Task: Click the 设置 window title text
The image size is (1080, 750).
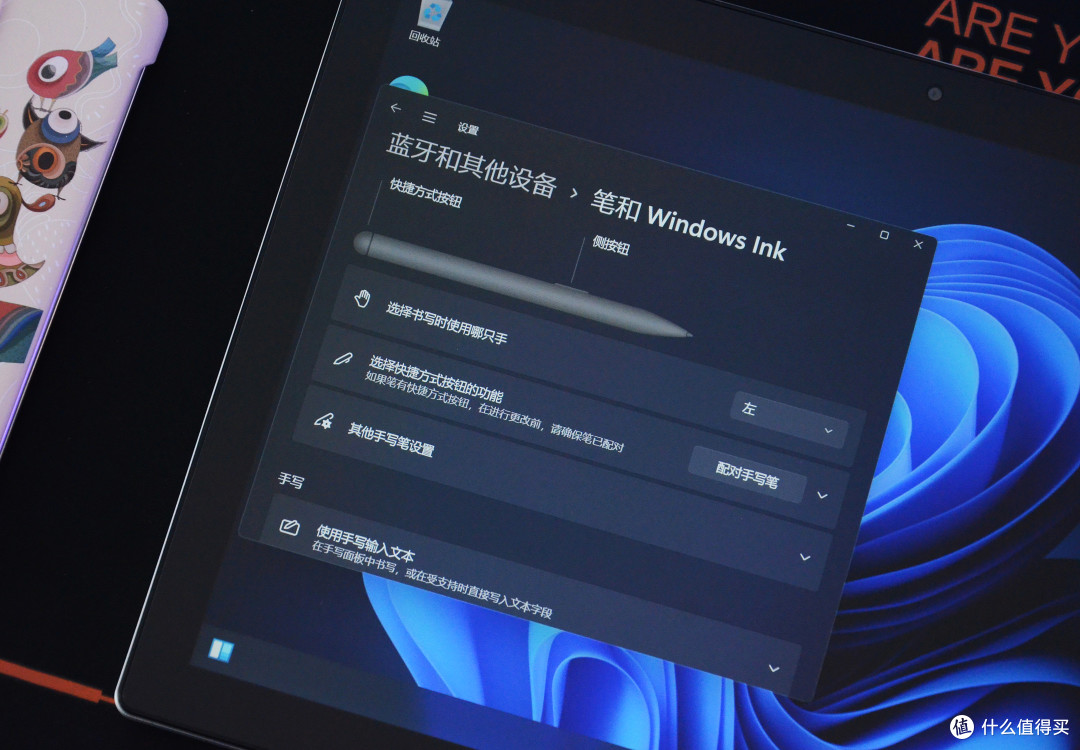Action: point(468,128)
